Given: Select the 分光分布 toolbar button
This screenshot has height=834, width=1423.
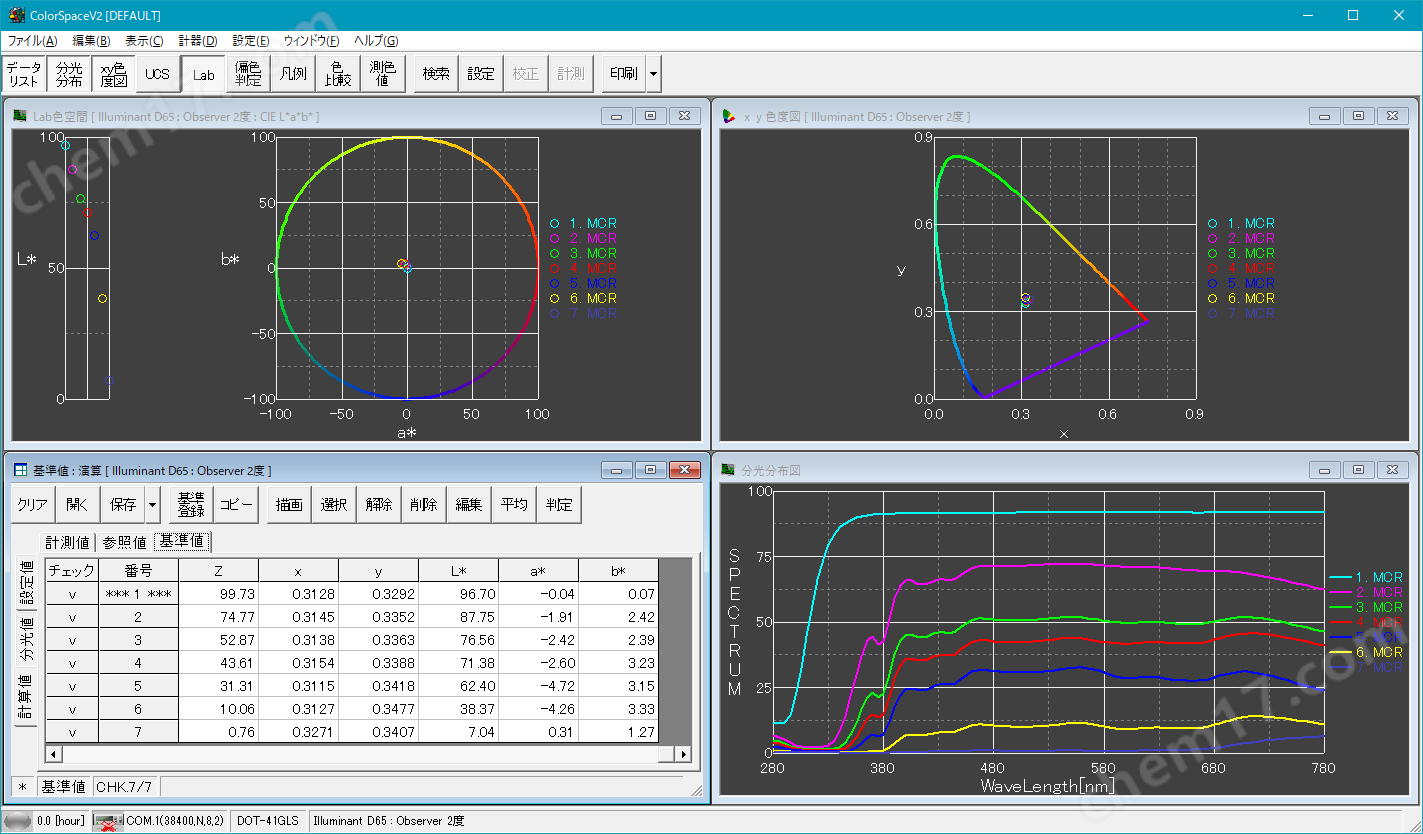Looking at the screenshot, I should pos(69,74).
